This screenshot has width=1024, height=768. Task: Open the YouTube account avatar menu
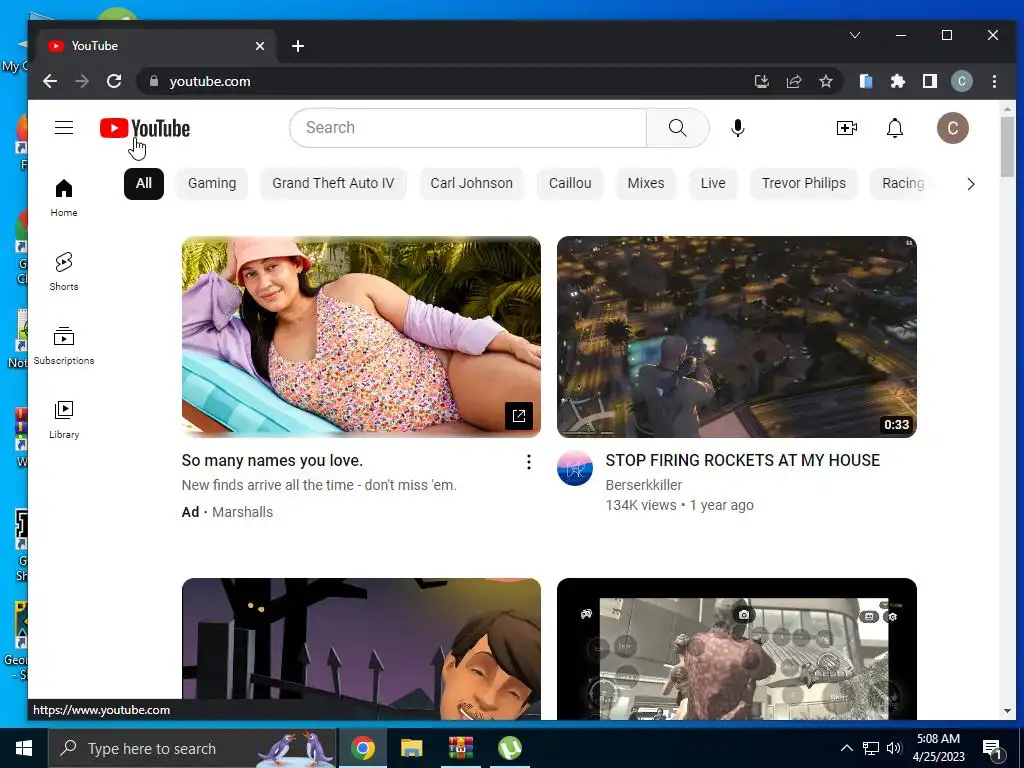(x=952, y=128)
